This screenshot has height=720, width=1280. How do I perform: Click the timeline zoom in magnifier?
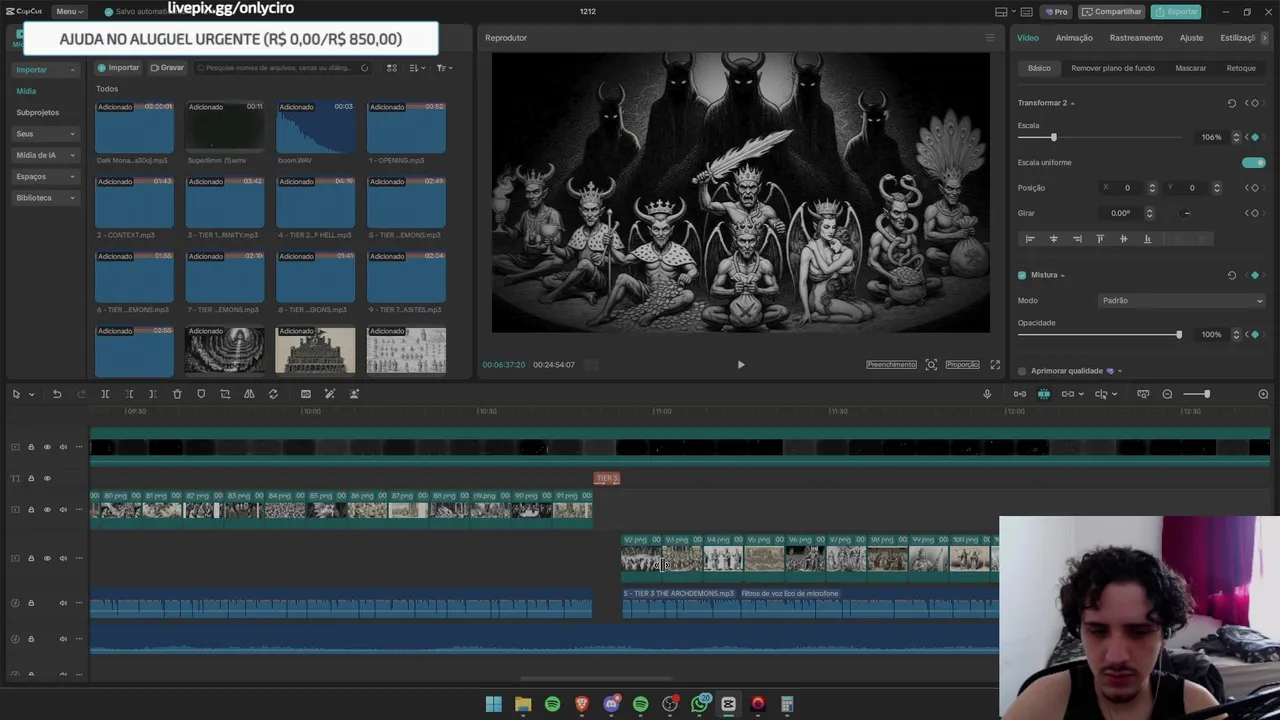tap(1263, 394)
